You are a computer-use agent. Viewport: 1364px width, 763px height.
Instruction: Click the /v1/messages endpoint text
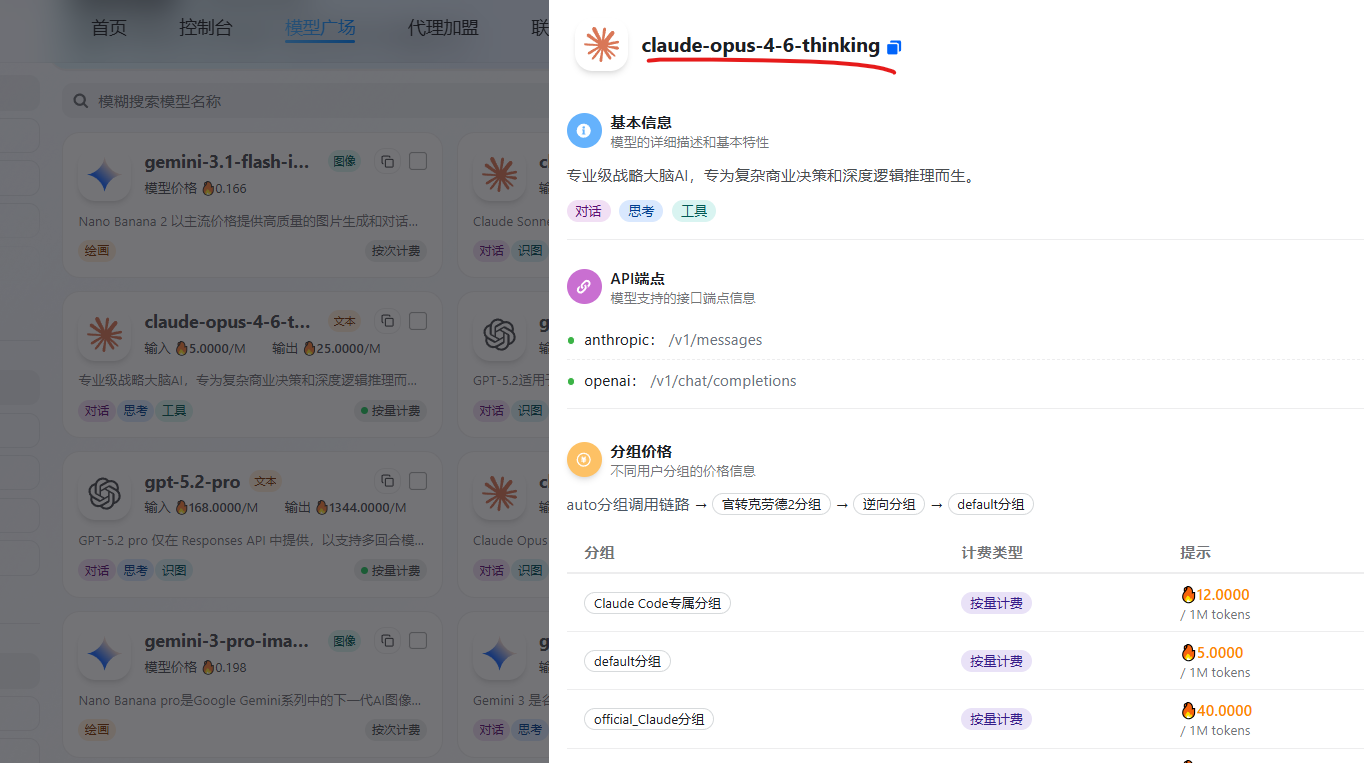pos(715,340)
